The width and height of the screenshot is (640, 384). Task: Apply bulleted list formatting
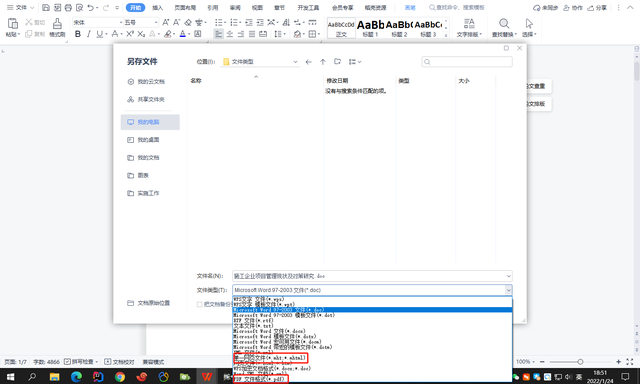tap(218, 22)
